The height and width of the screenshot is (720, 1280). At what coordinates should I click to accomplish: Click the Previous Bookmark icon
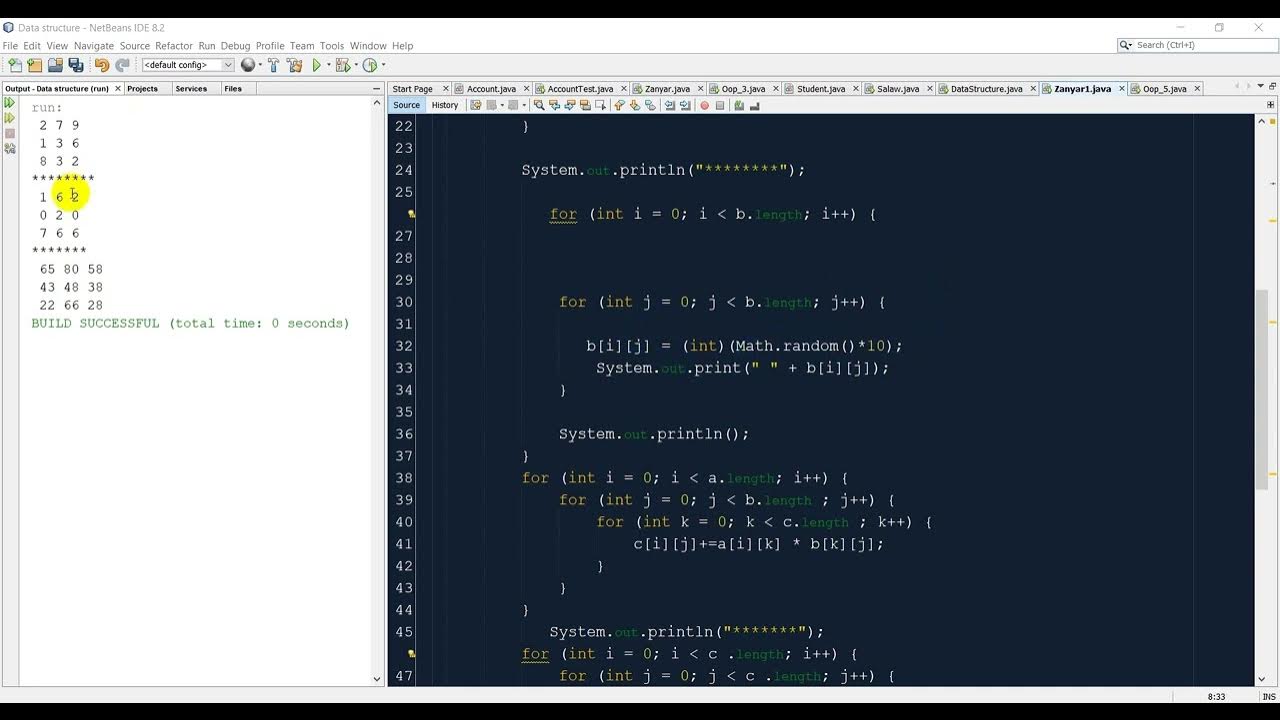coord(620,105)
